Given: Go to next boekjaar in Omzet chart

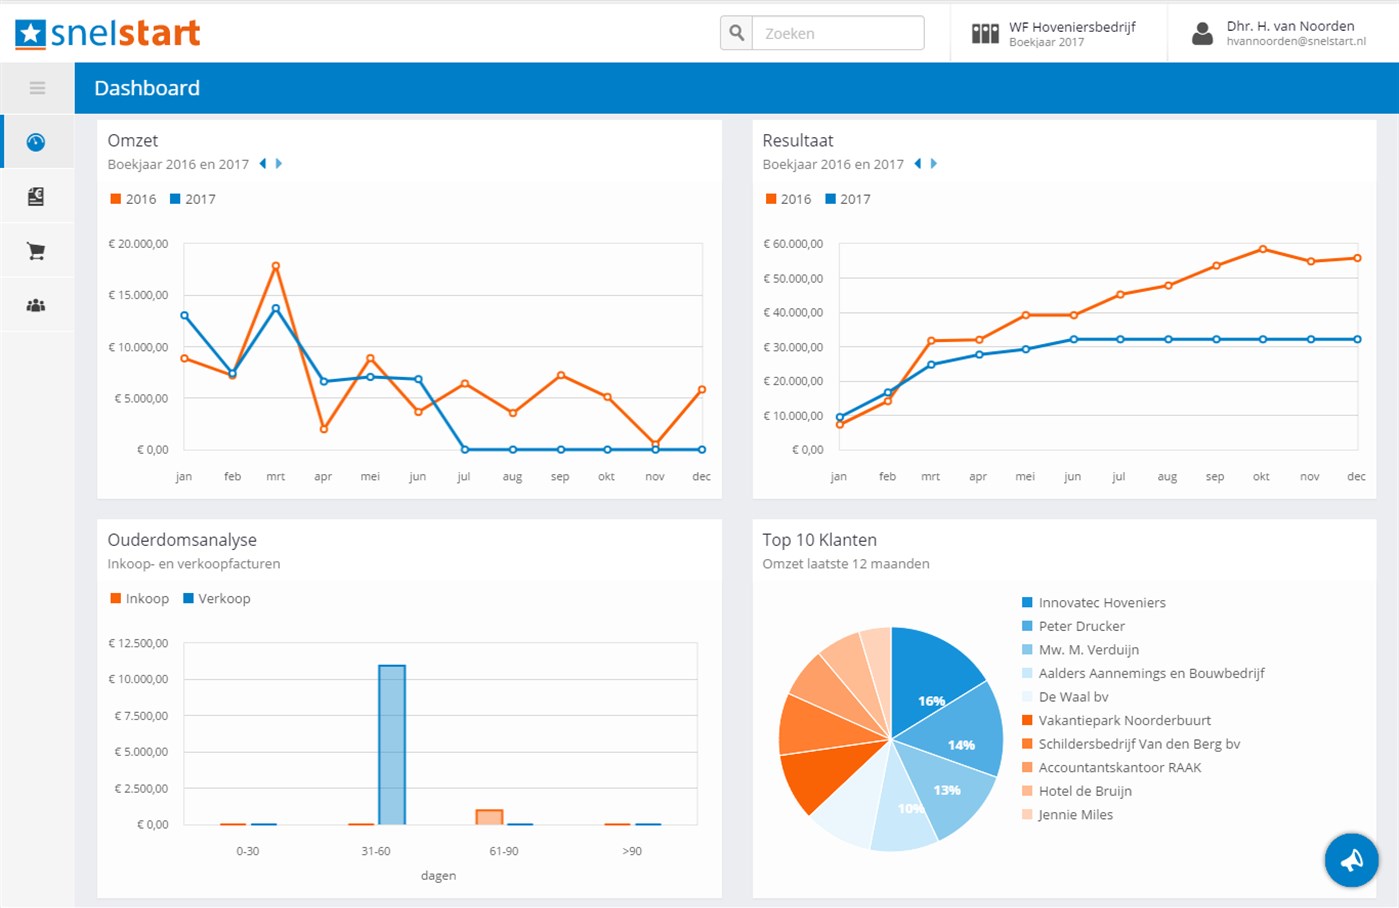Looking at the screenshot, I should (x=279, y=164).
